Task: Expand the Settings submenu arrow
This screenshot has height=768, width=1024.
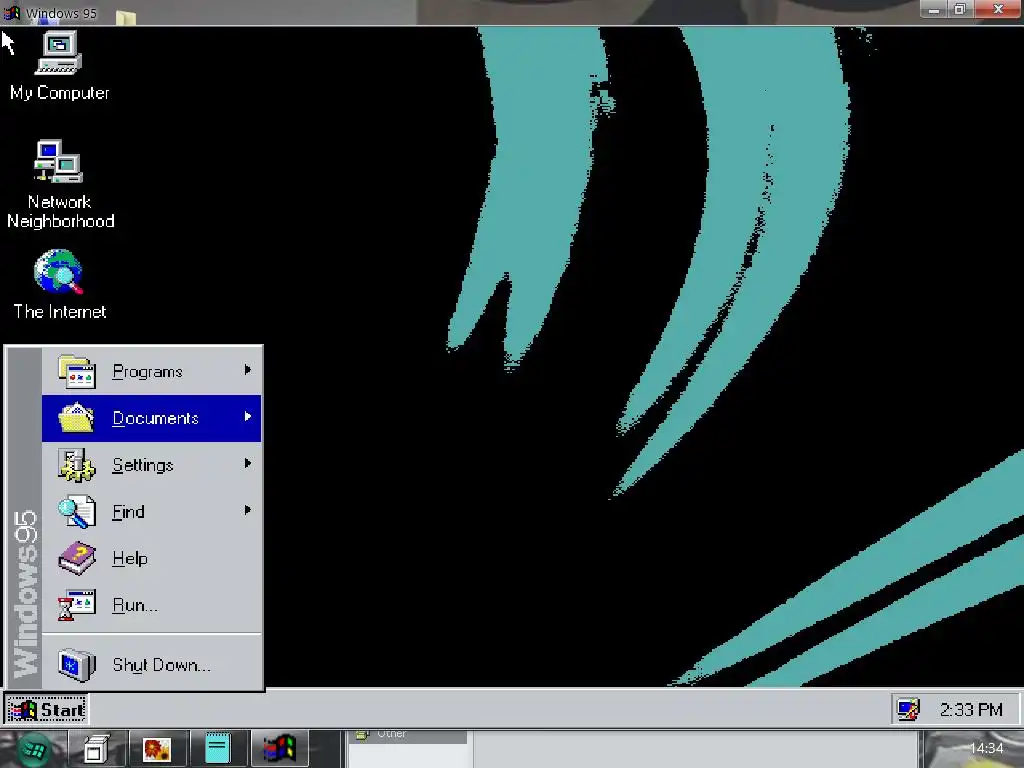Action: coord(248,464)
